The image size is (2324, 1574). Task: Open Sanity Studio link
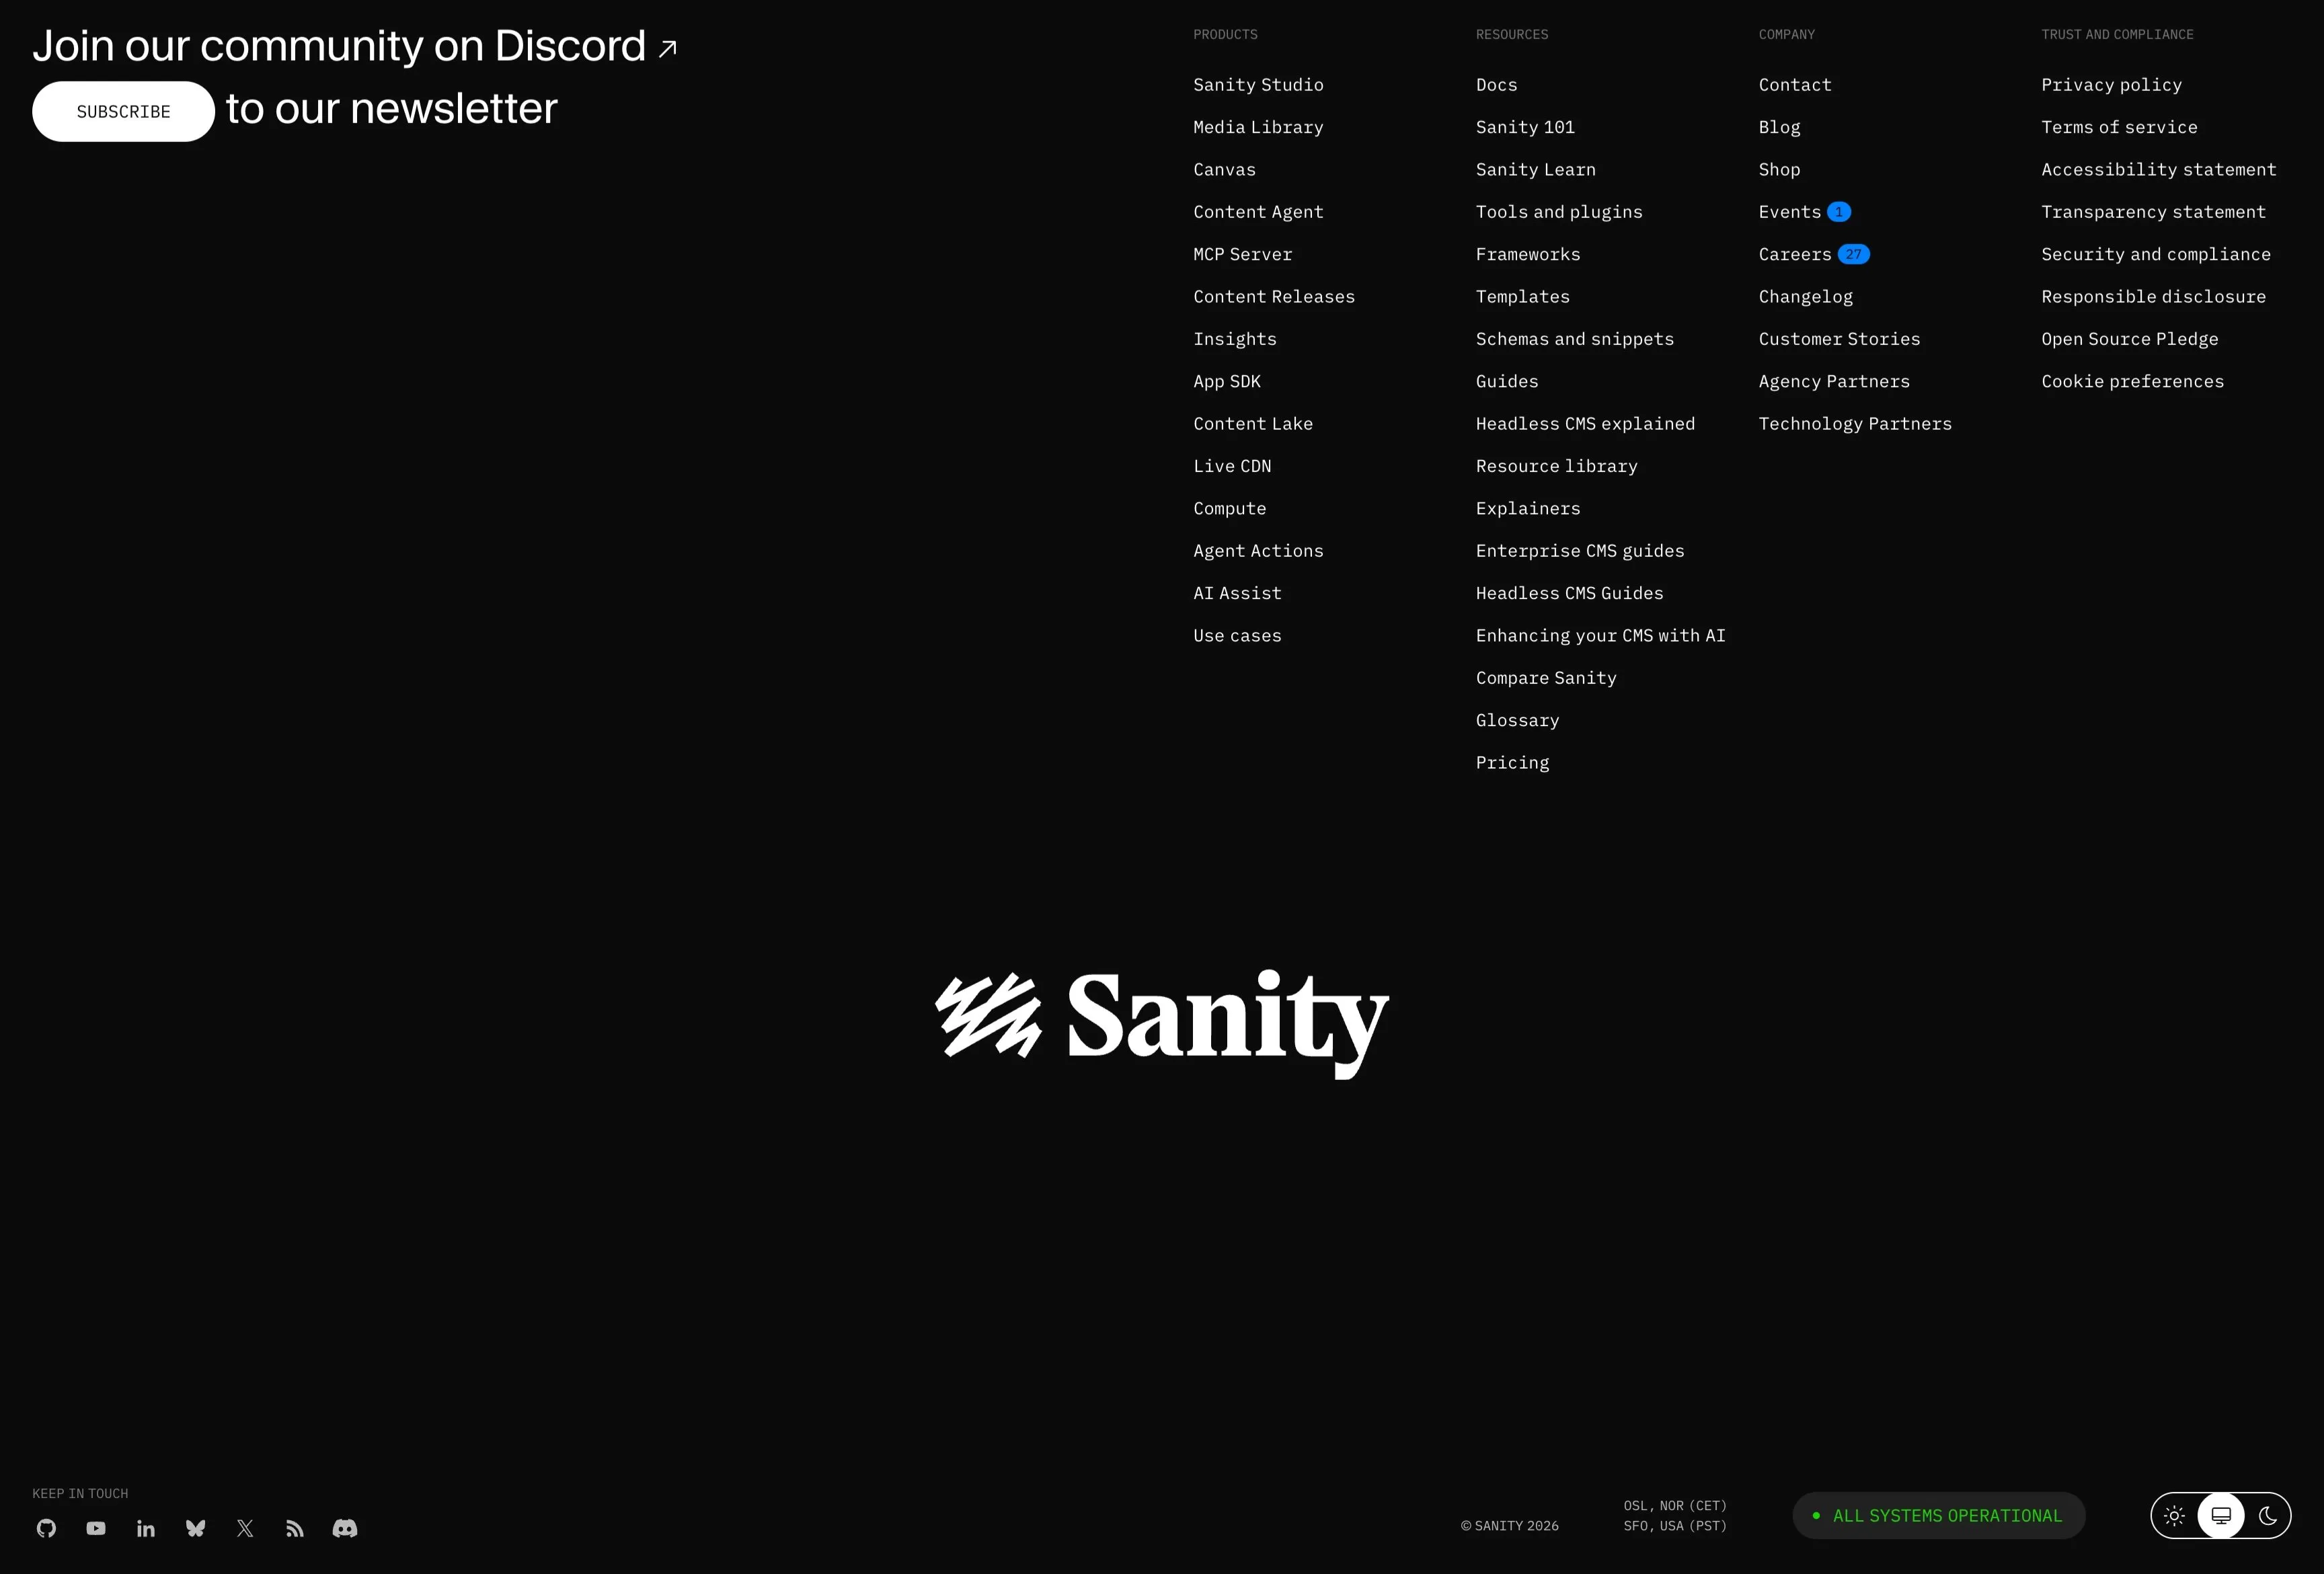coord(1258,85)
